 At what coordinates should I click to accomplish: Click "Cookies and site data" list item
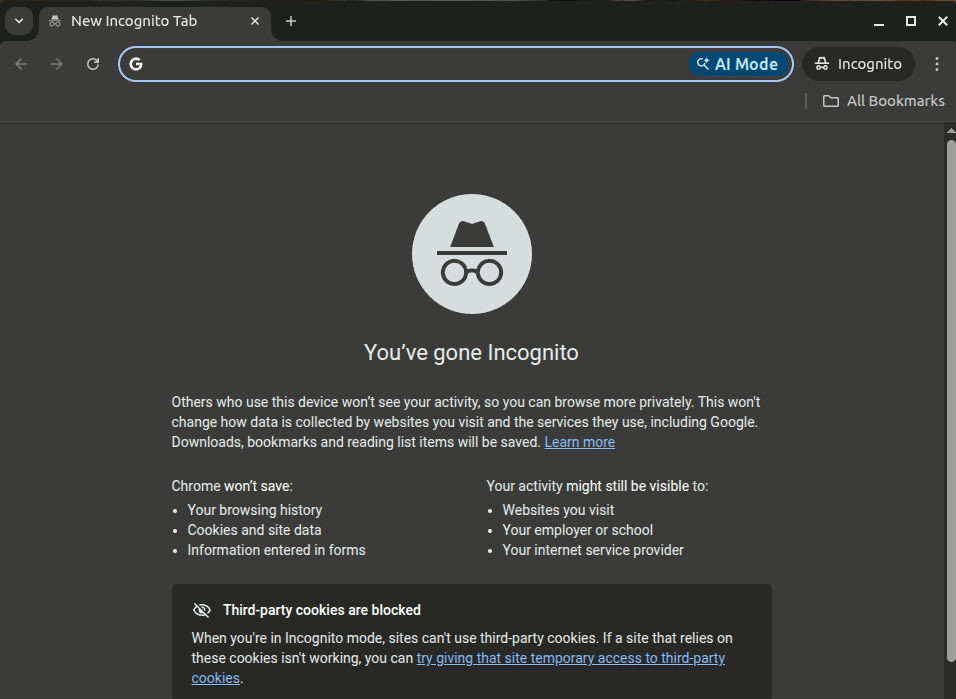(x=254, y=530)
